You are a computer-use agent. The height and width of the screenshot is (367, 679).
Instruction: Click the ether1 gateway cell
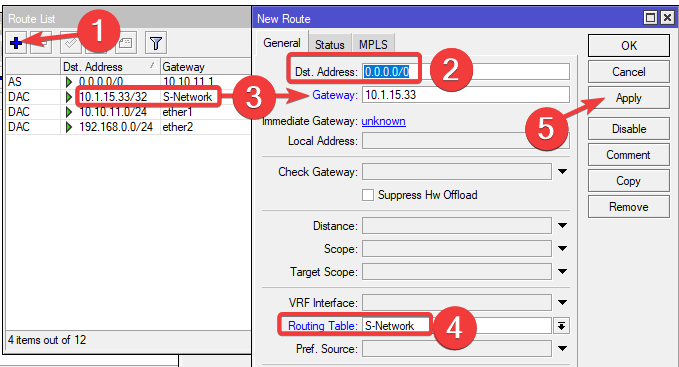pos(177,112)
